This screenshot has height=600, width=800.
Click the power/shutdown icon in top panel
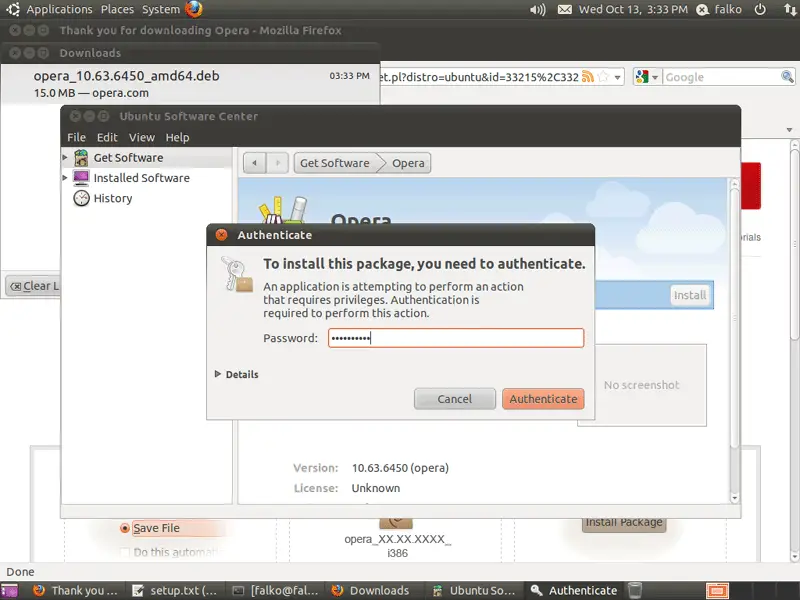coord(760,9)
